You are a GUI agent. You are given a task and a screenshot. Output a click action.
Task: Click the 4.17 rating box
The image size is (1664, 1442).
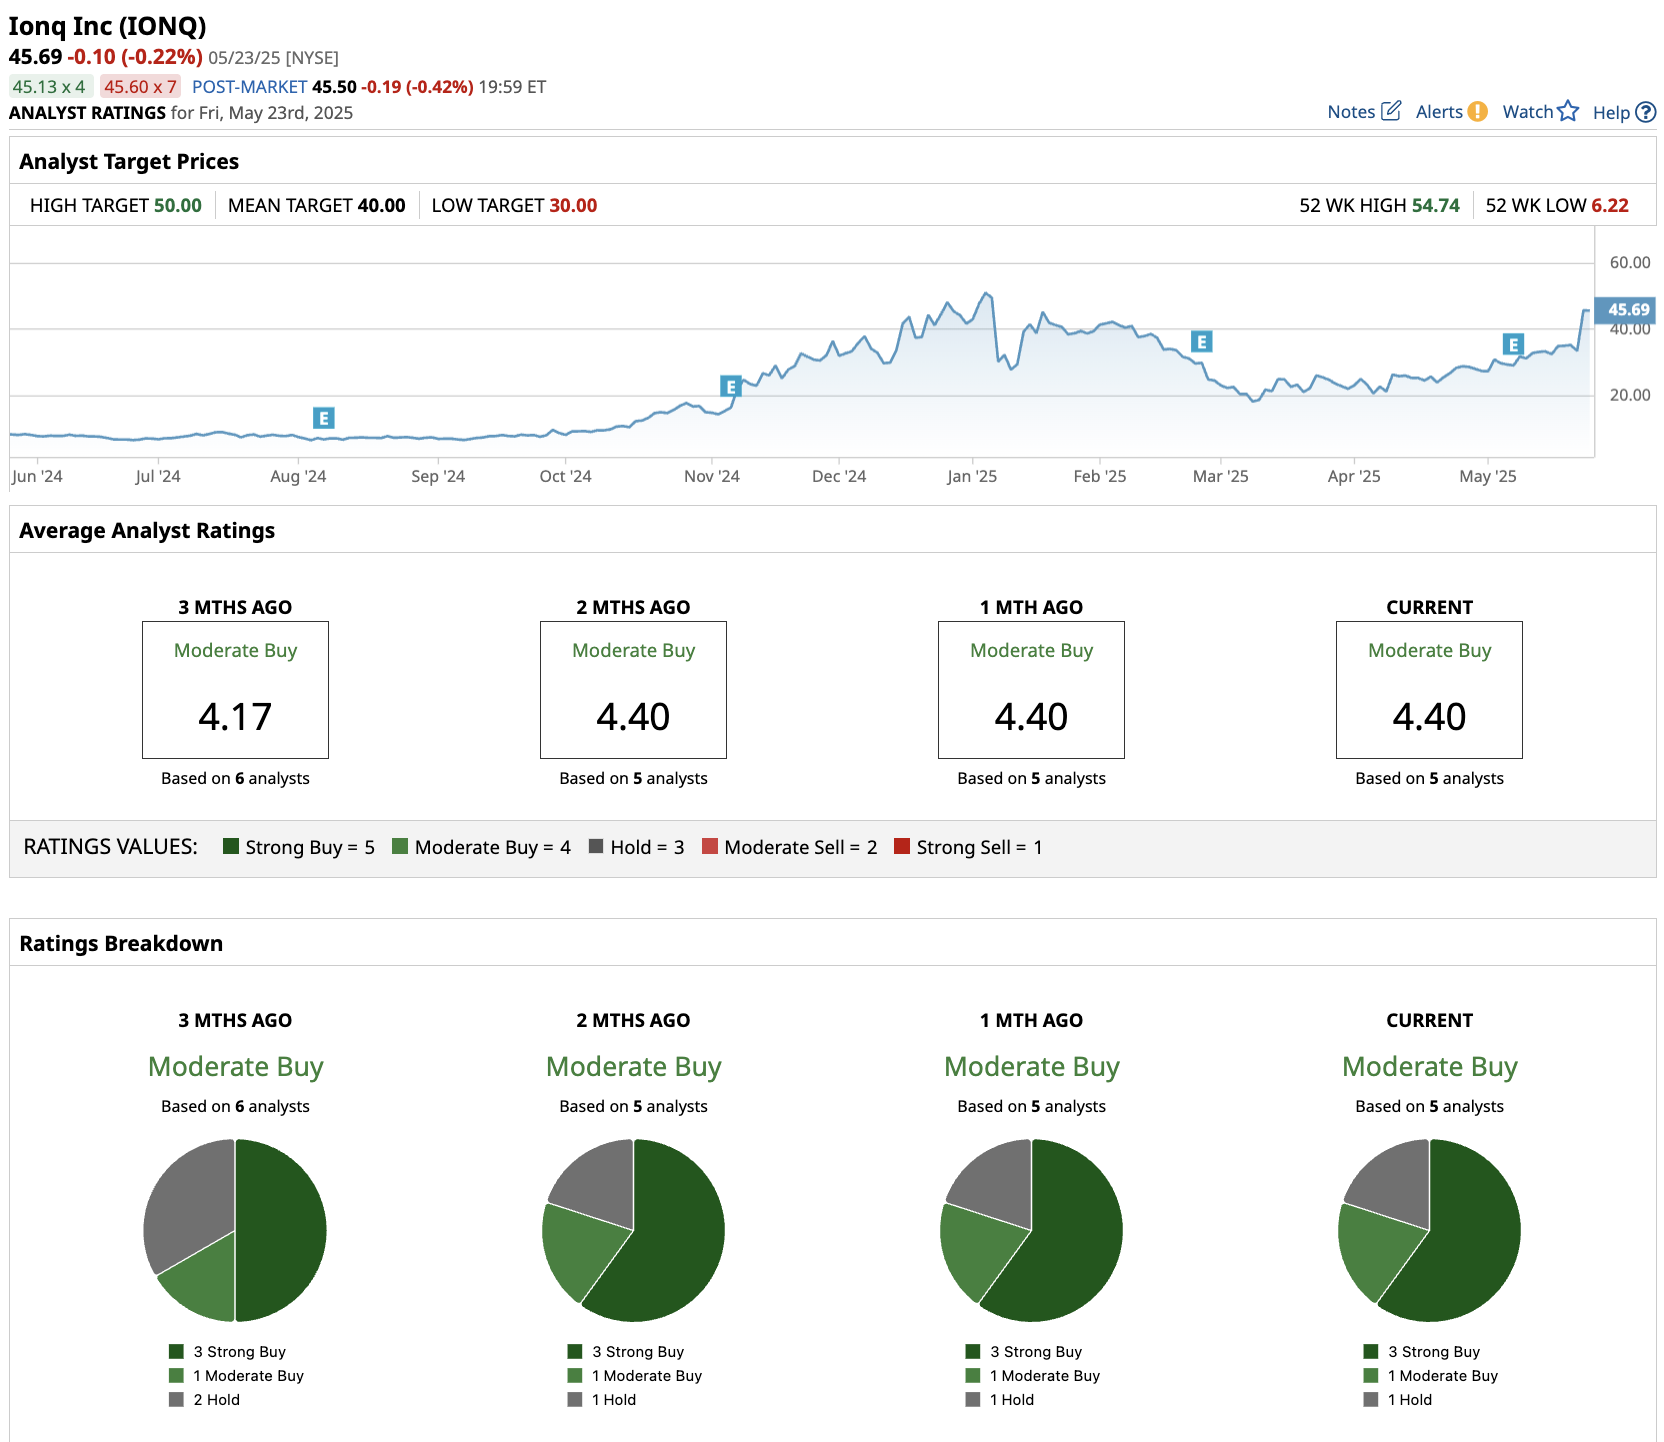click(235, 690)
